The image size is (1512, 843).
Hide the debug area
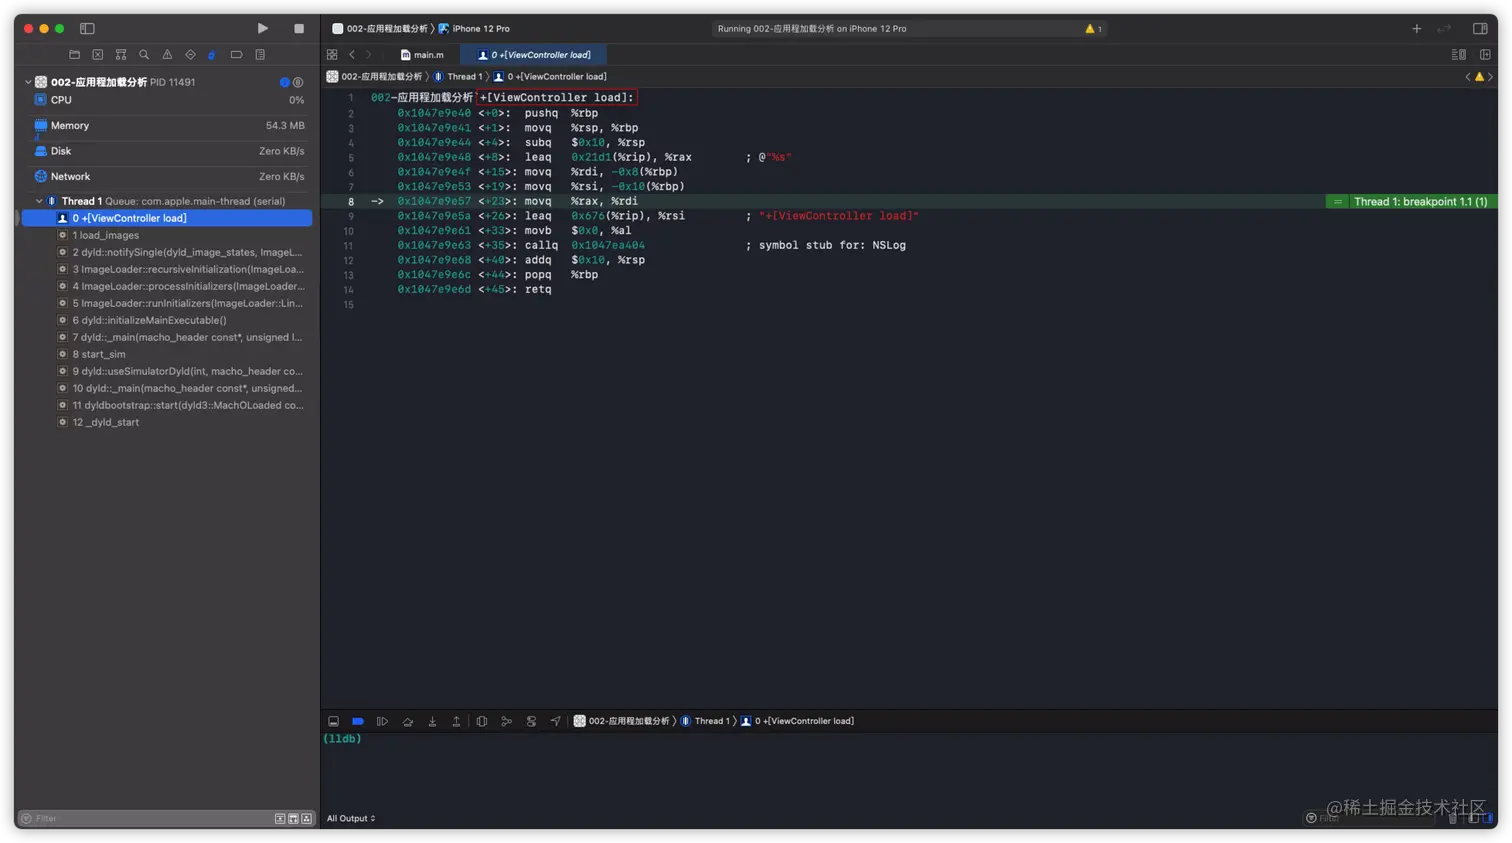333,721
